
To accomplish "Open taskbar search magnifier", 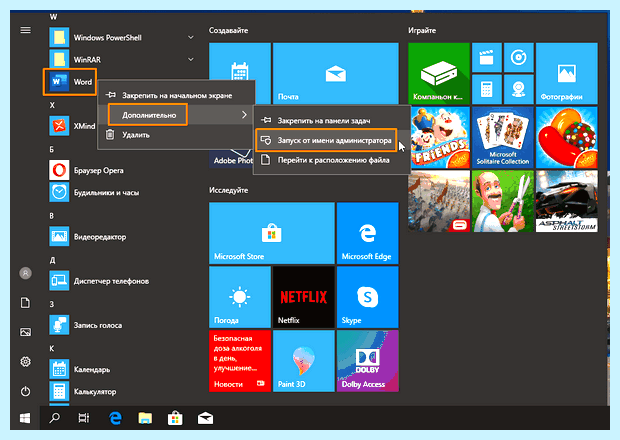I will [x=55, y=418].
